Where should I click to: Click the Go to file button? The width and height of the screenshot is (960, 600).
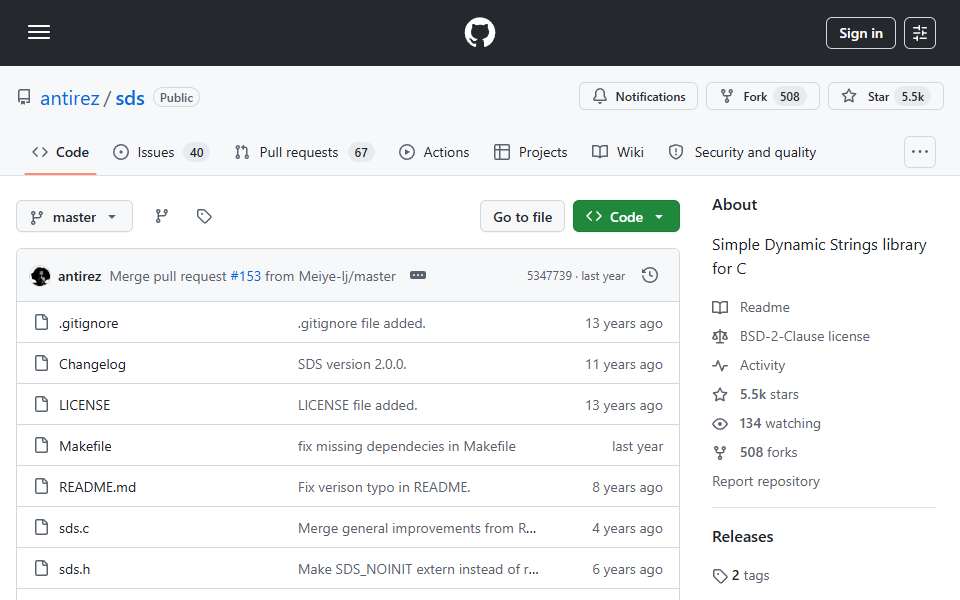point(522,216)
